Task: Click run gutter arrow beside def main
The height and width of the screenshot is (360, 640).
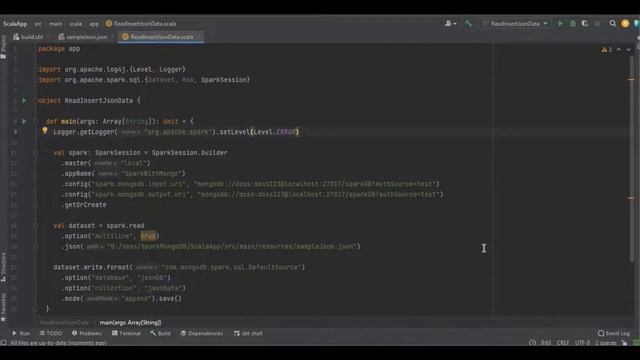Action: tap(24, 121)
